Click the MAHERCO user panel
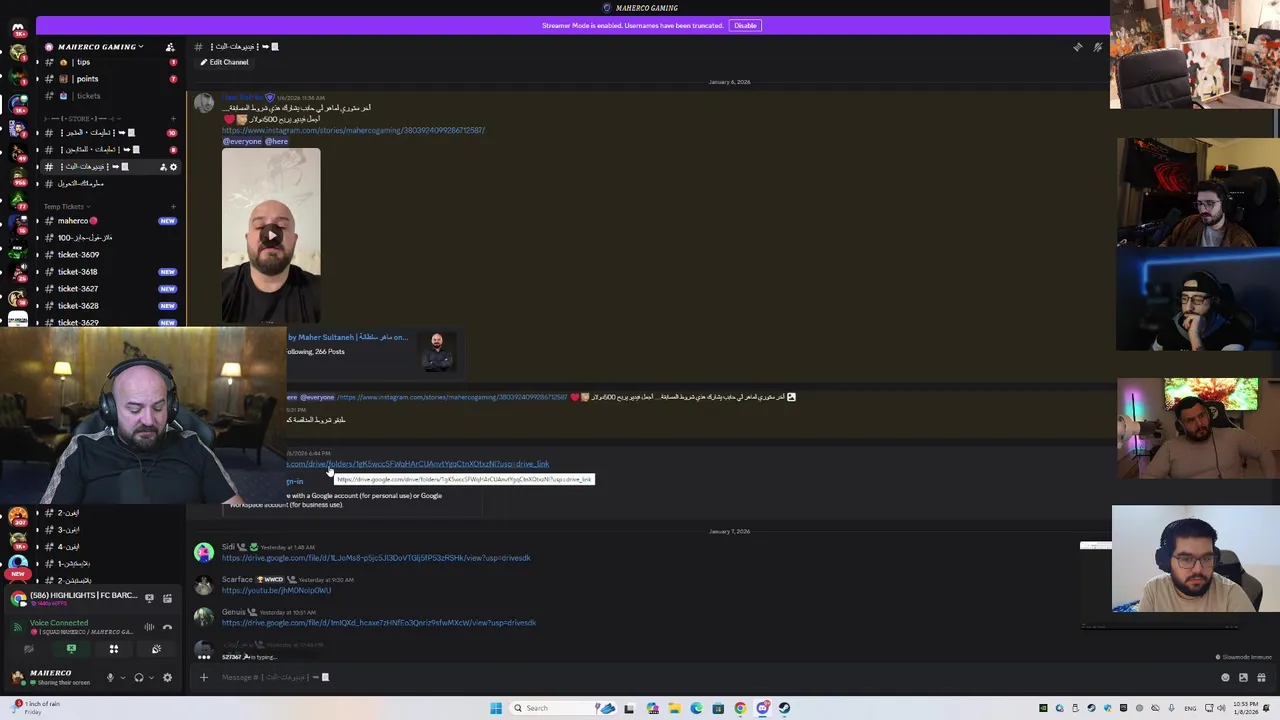The height and width of the screenshot is (720, 1280). [54, 677]
